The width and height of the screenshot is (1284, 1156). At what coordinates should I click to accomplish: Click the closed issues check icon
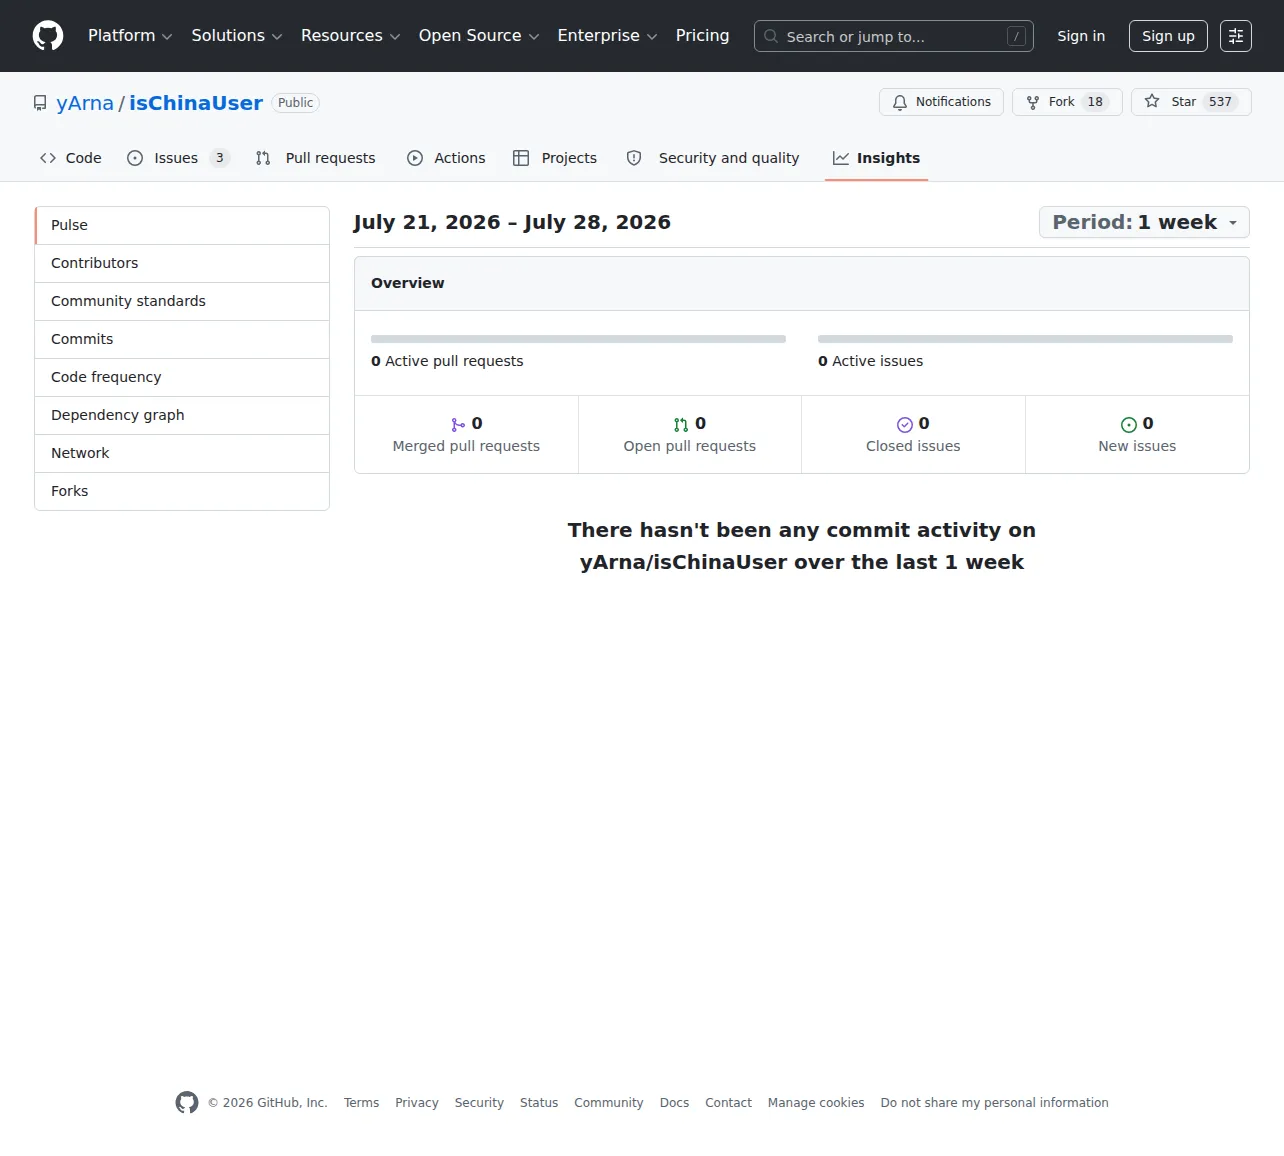[905, 425]
